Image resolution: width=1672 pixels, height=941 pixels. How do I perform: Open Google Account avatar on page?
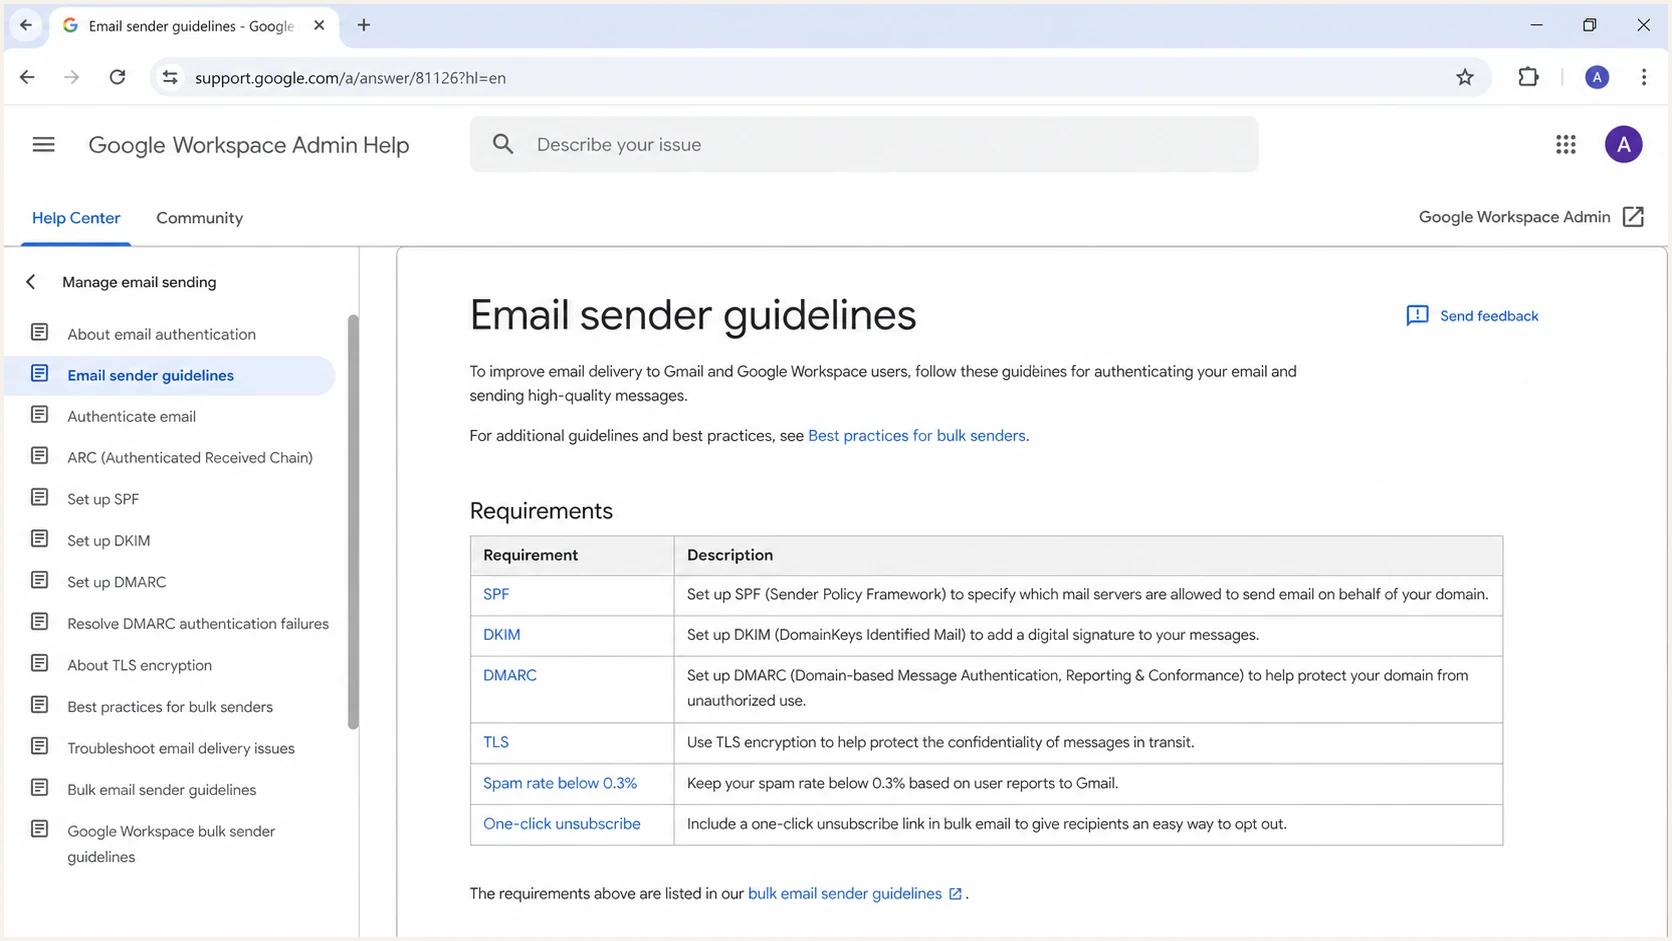pos(1624,144)
